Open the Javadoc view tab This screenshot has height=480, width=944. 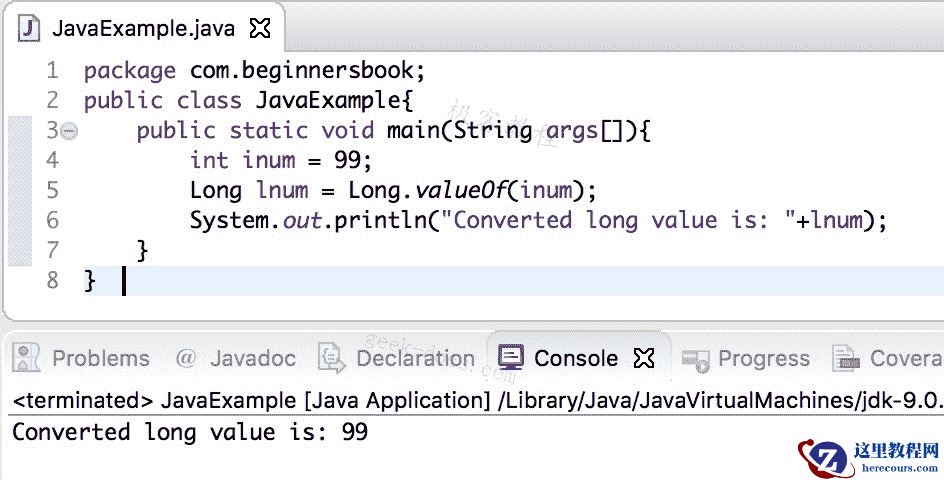click(236, 358)
